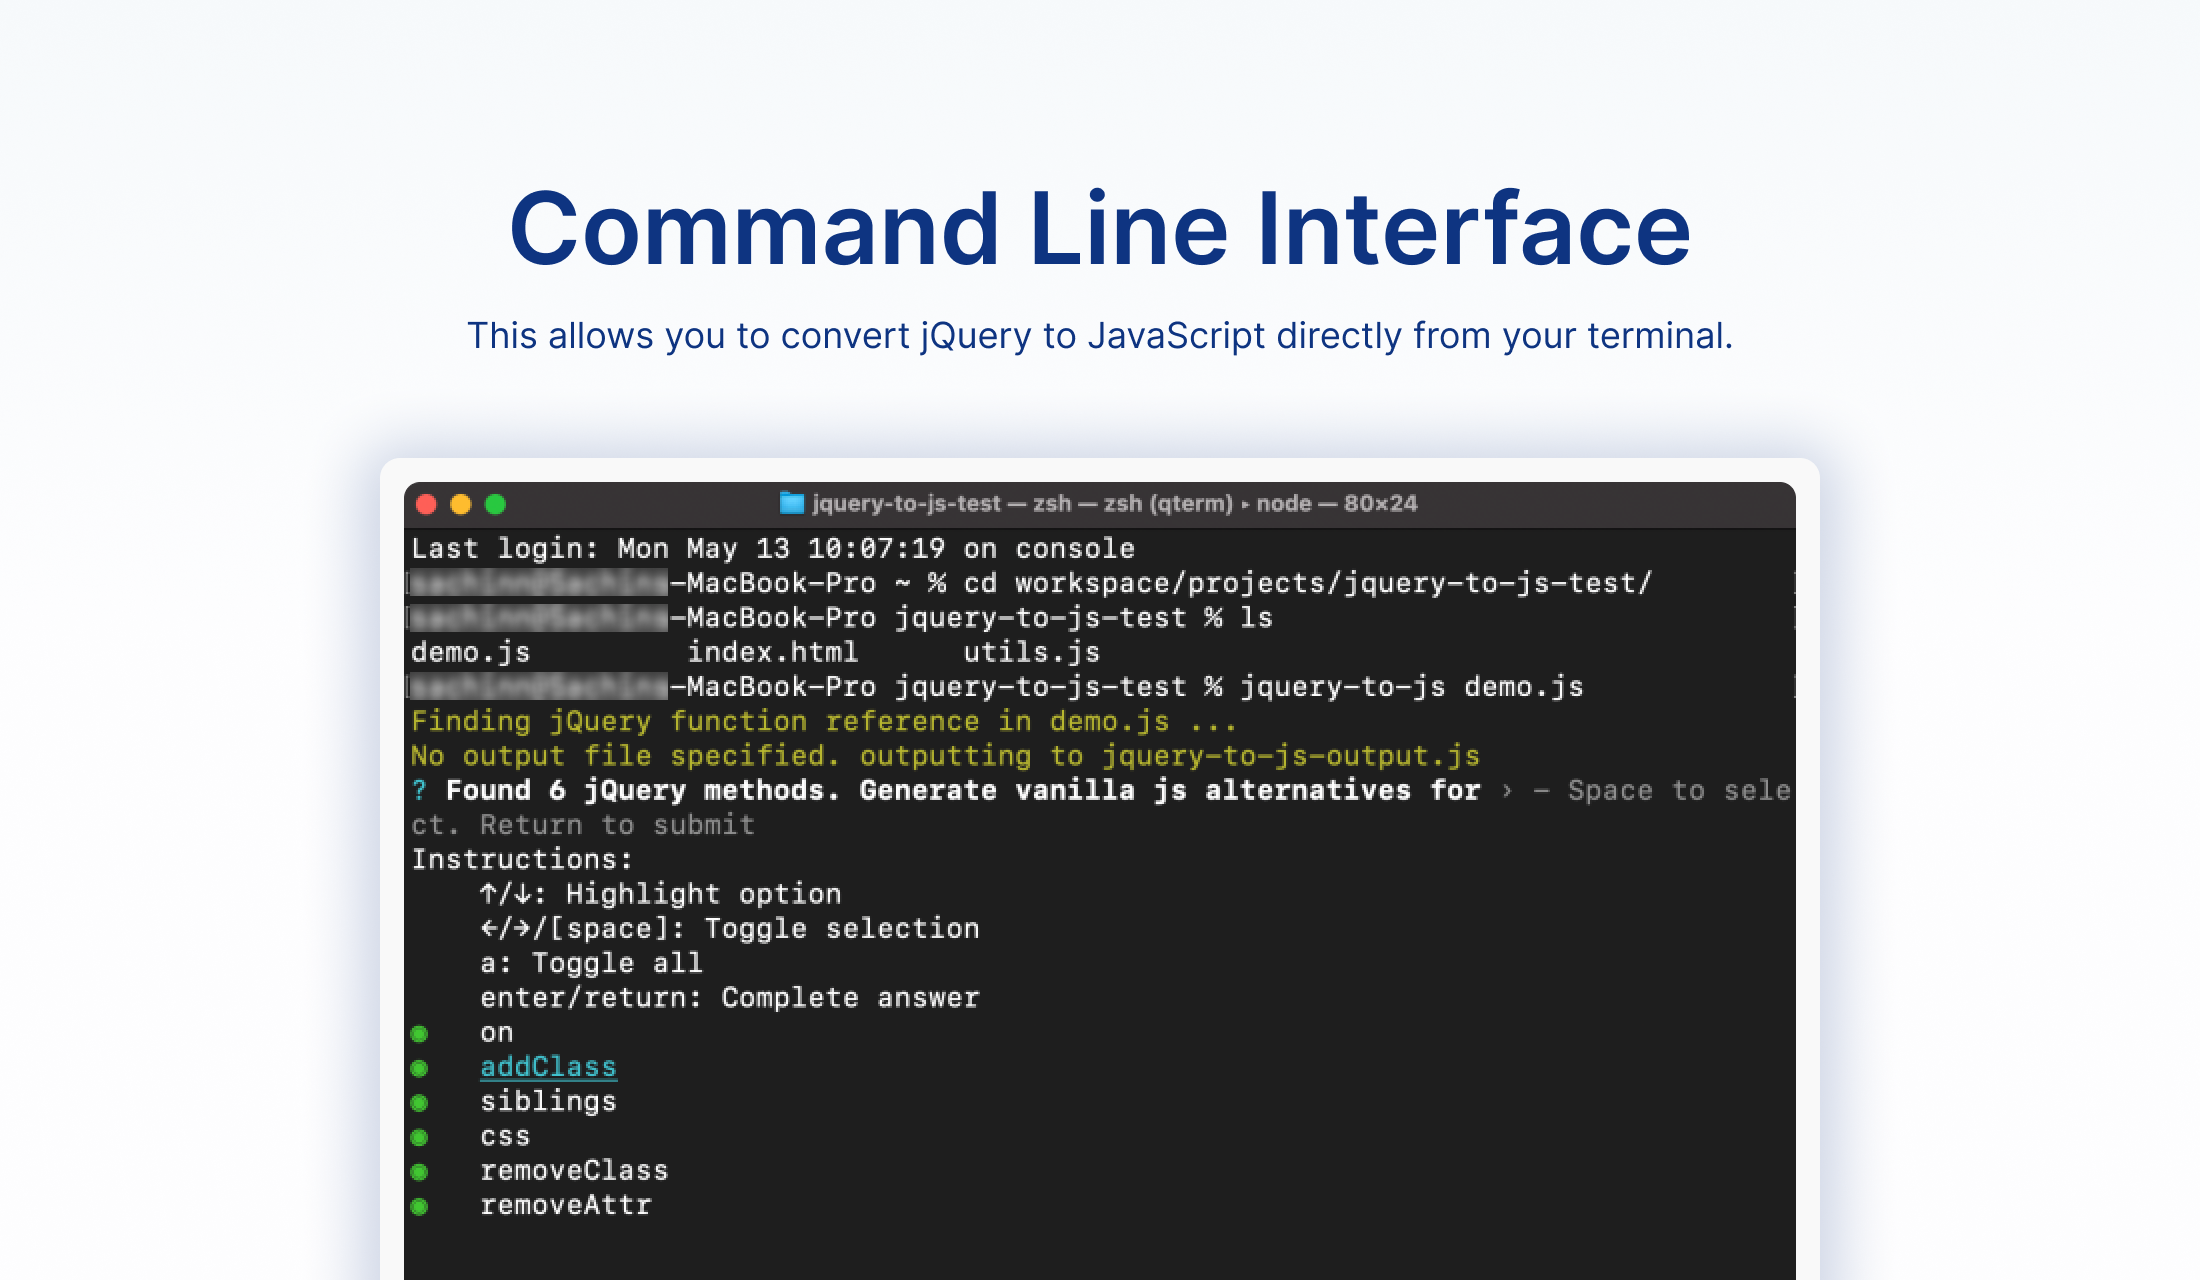Toggle the green dot beside removeClass
The image size is (2200, 1280).
(419, 1171)
